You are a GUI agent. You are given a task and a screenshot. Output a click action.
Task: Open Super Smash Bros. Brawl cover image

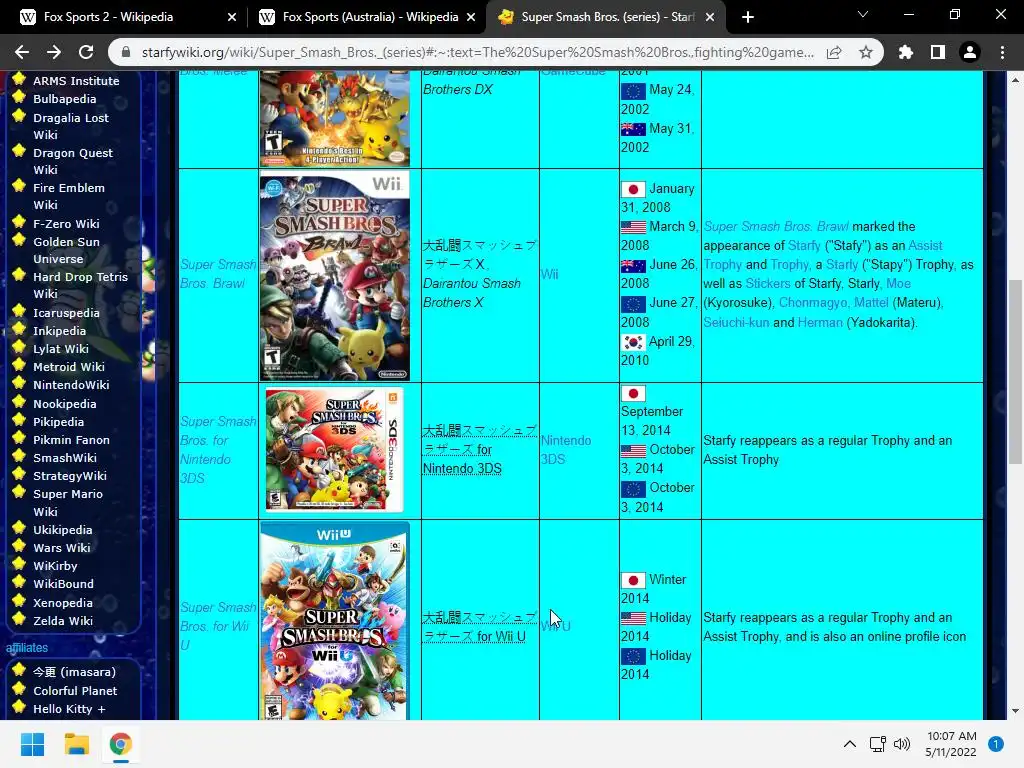coord(334,276)
